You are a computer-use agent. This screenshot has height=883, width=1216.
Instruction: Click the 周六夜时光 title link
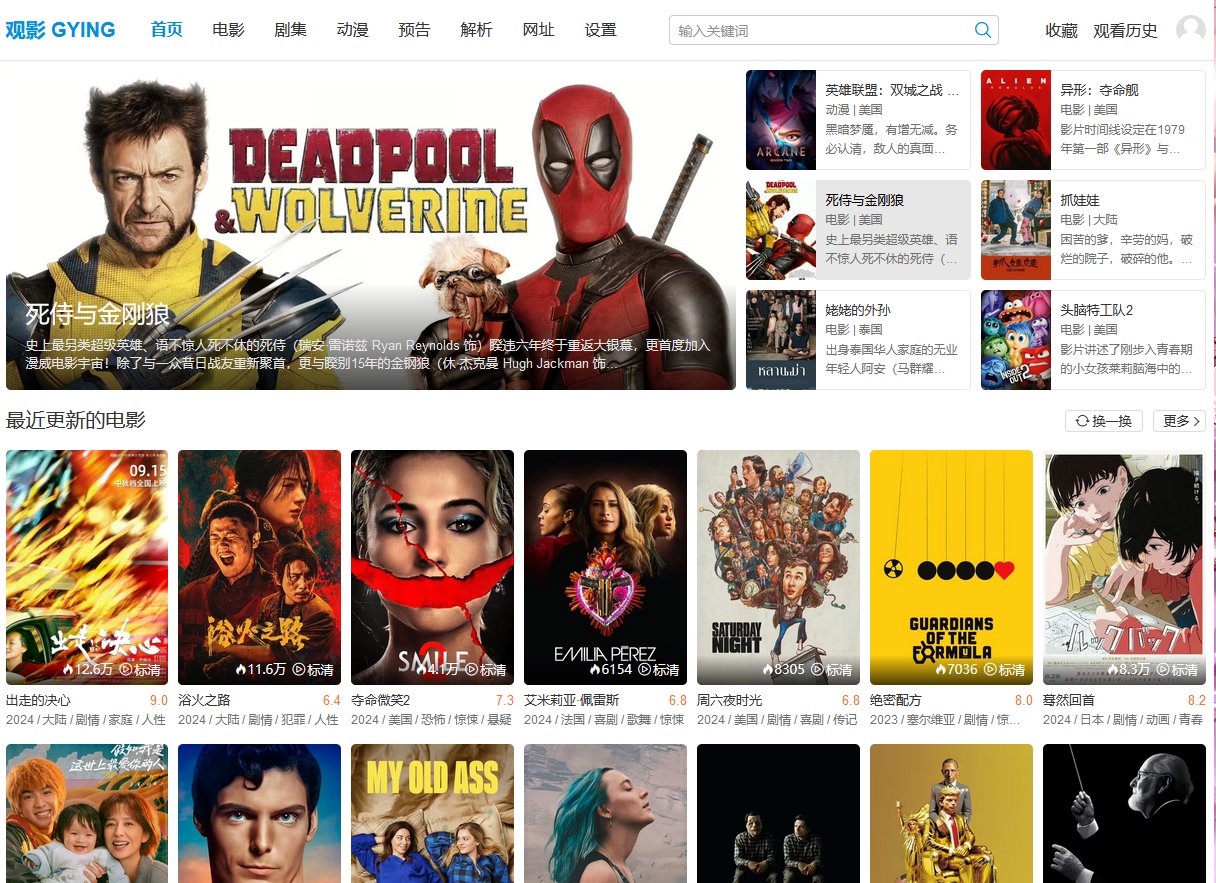pos(730,700)
